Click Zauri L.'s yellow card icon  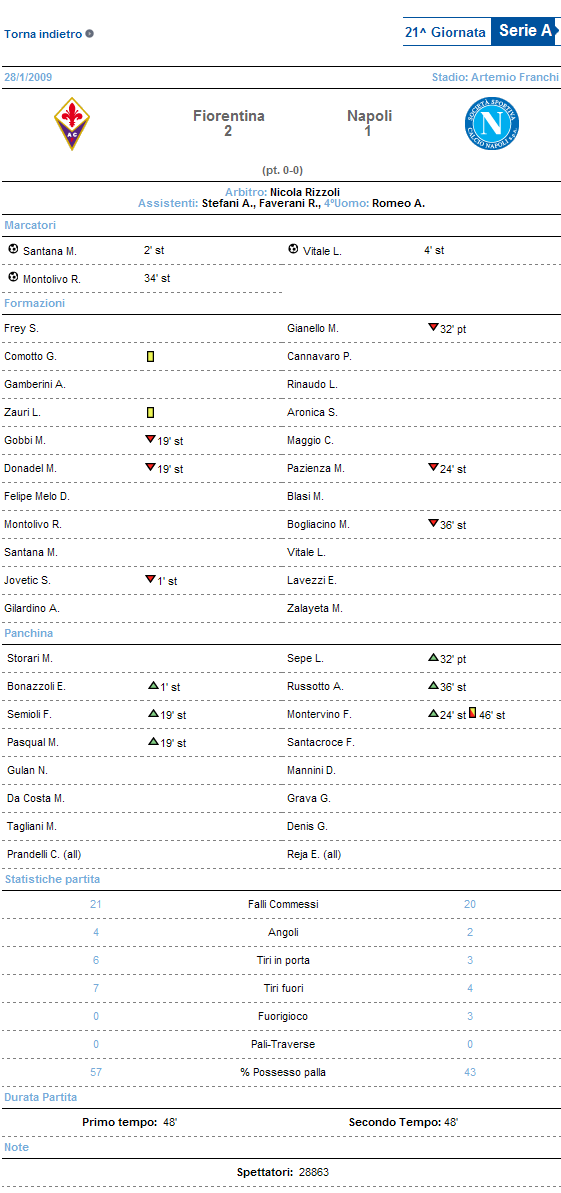click(151, 412)
